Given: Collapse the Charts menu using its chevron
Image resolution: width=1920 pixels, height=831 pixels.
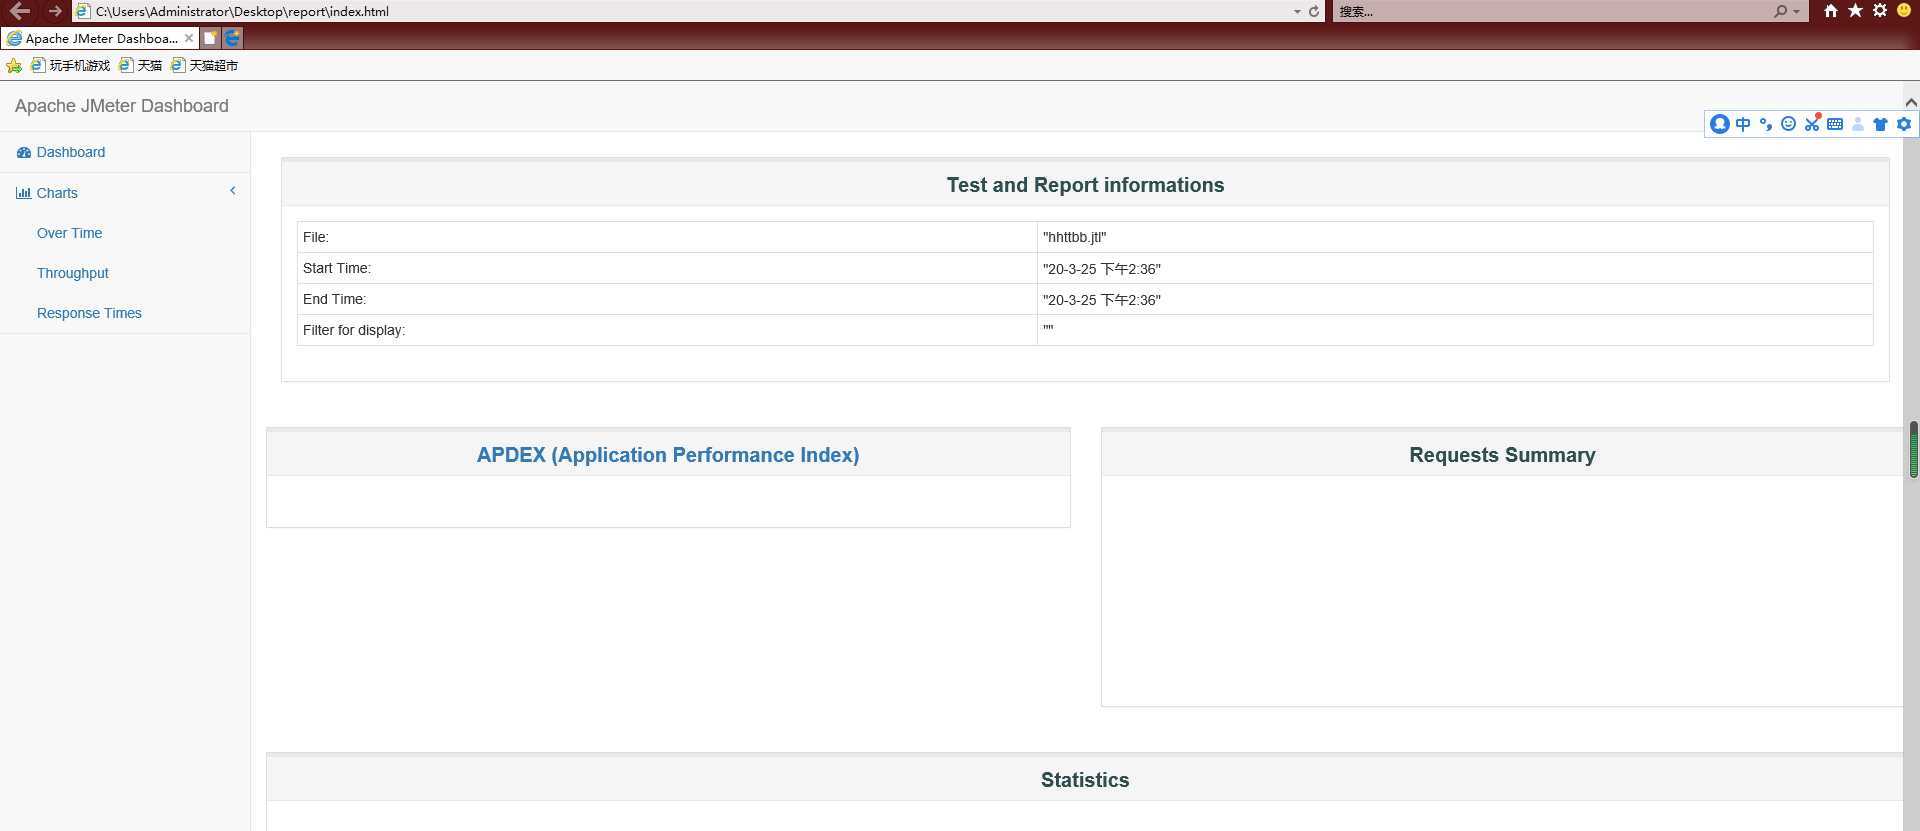Looking at the screenshot, I should pyautogui.click(x=233, y=191).
